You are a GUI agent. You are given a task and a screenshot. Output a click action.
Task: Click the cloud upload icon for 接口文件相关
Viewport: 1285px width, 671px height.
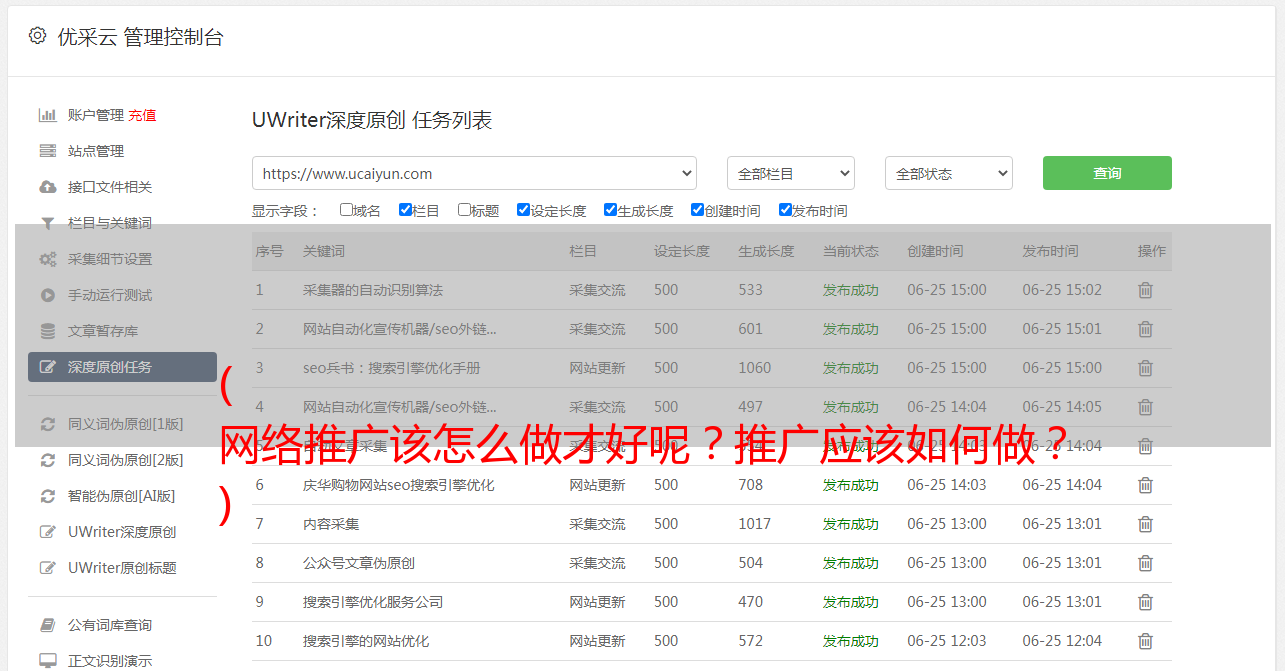(x=47, y=187)
